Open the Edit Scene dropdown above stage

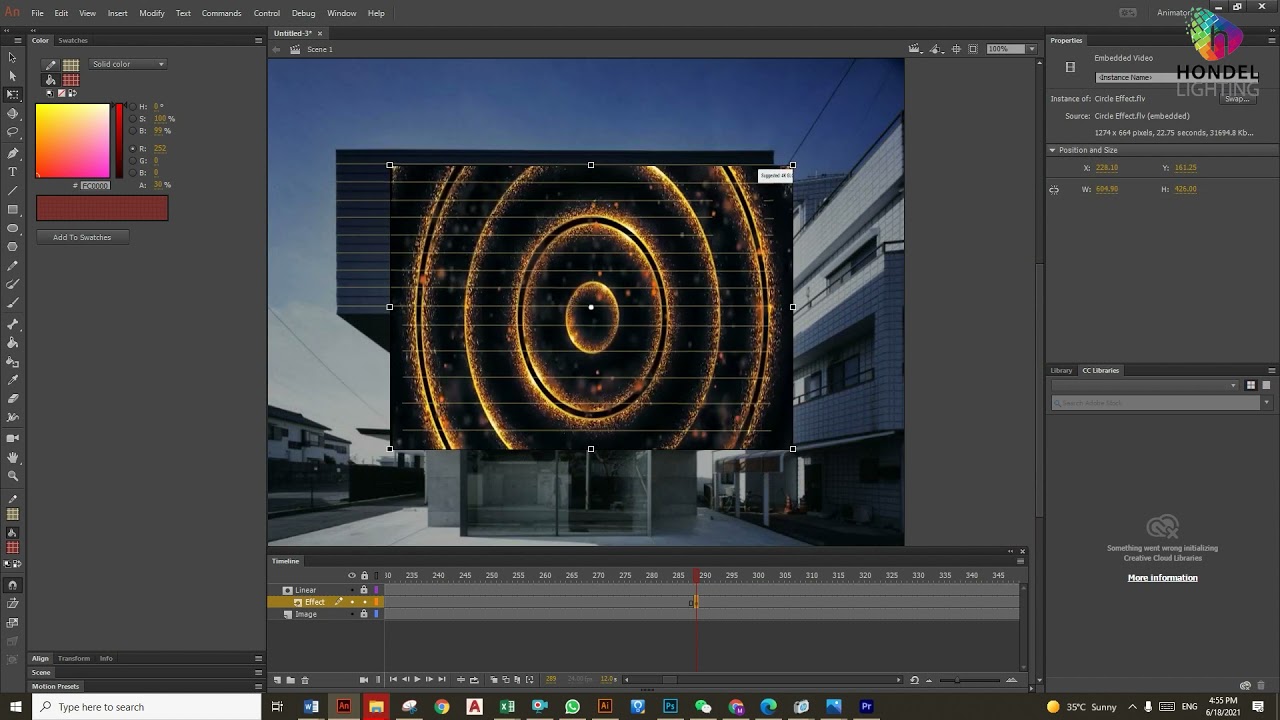click(917, 49)
